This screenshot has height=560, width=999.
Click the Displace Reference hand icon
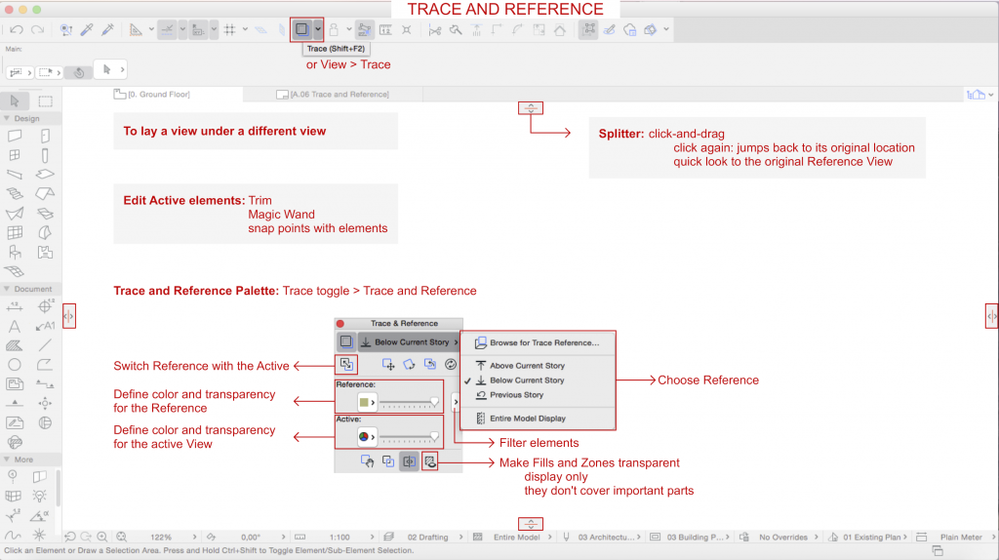(x=367, y=461)
